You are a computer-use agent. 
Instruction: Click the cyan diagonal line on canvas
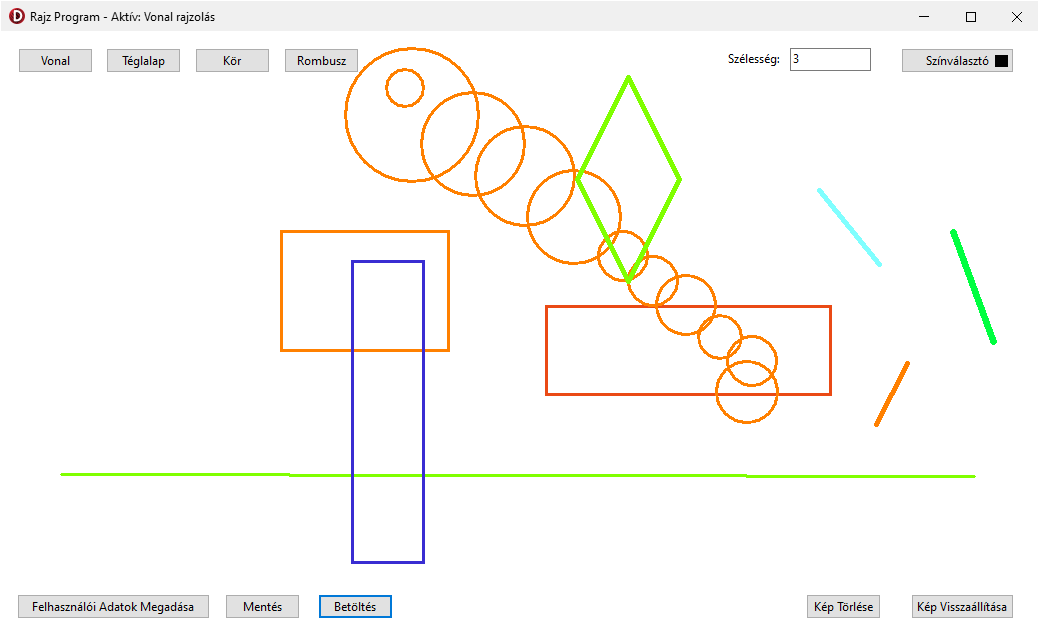pos(850,227)
